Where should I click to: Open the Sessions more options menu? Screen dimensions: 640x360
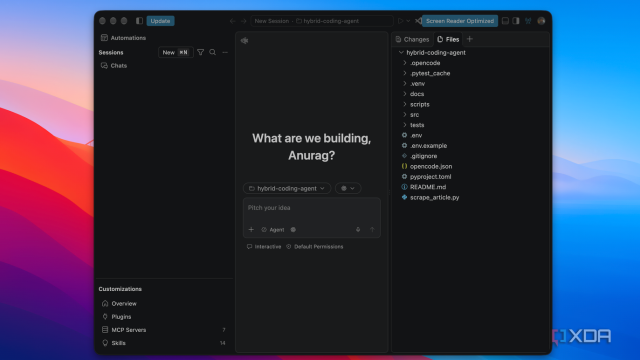(225, 52)
